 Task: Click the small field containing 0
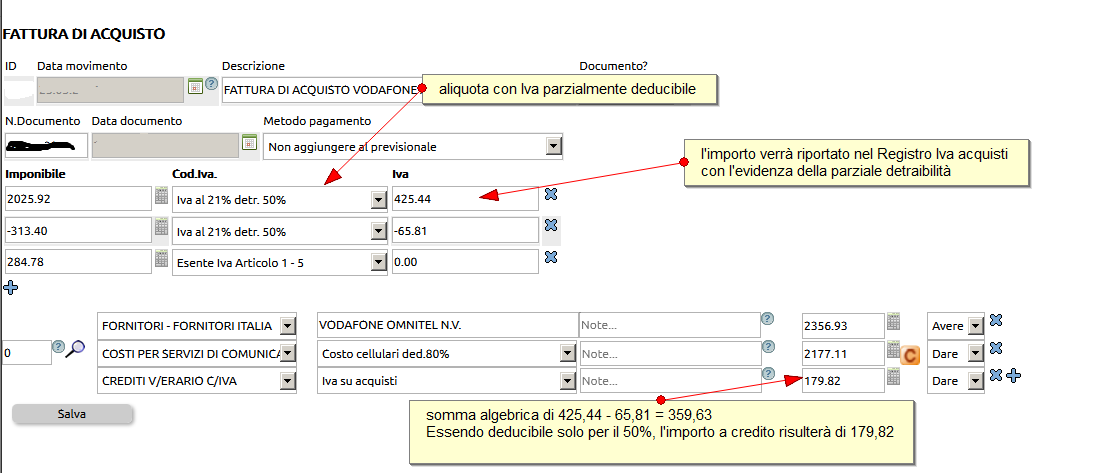(x=27, y=352)
